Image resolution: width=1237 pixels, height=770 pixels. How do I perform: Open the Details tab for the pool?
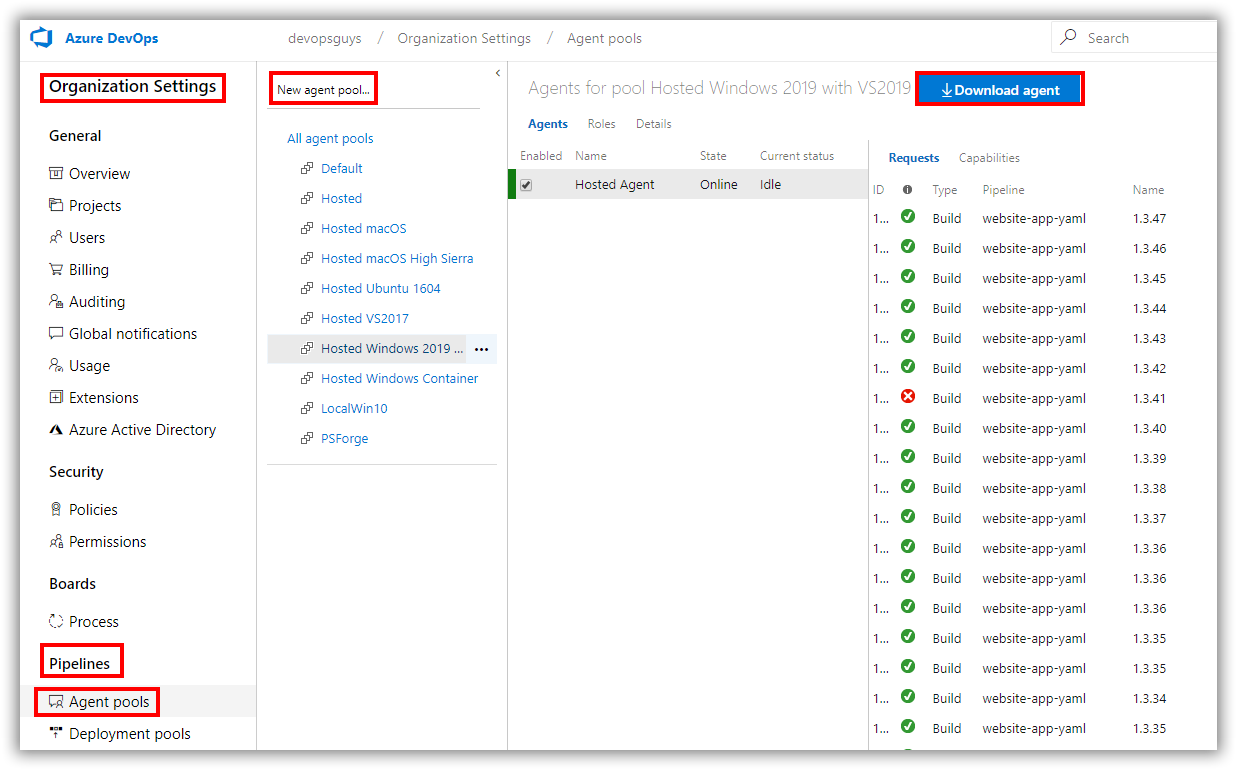pyautogui.click(x=653, y=123)
